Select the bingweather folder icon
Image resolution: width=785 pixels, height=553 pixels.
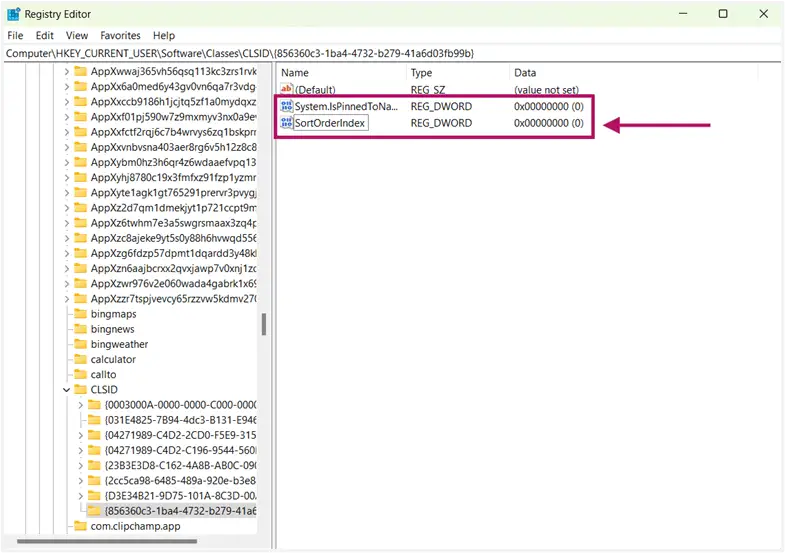click(x=80, y=344)
